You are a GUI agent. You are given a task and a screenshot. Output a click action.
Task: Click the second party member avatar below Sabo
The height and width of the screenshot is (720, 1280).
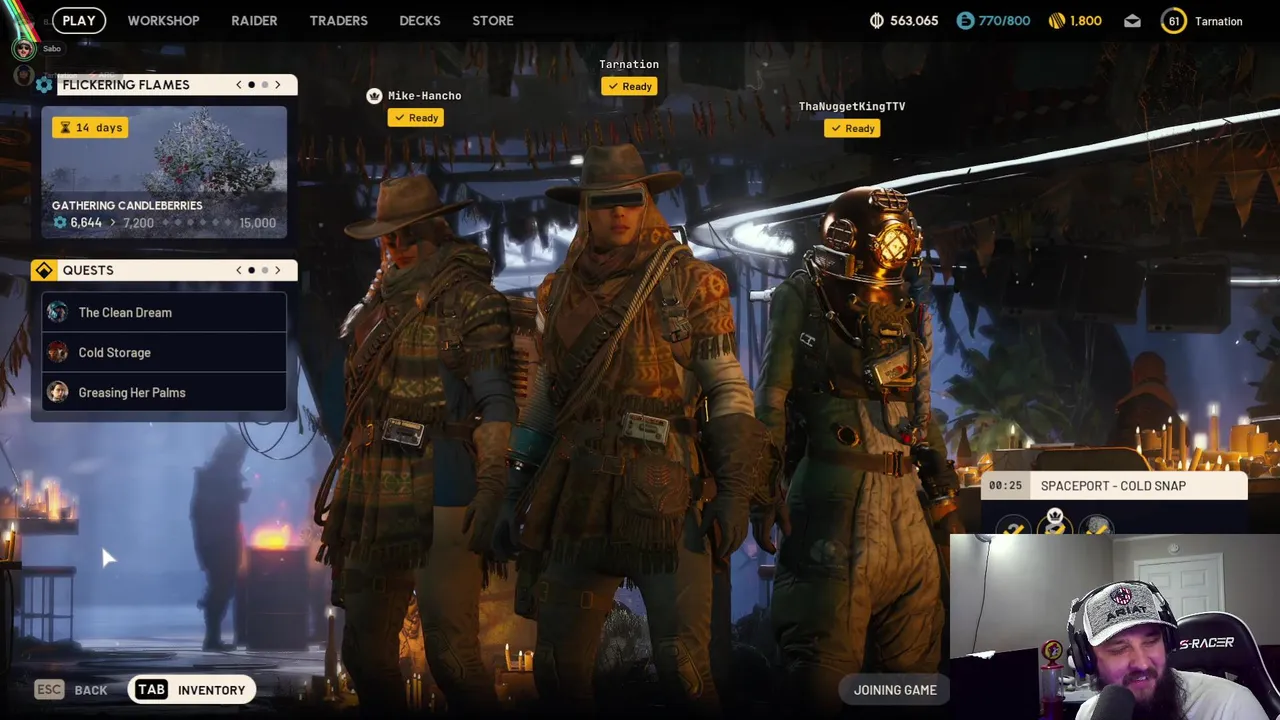(x=23, y=75)
